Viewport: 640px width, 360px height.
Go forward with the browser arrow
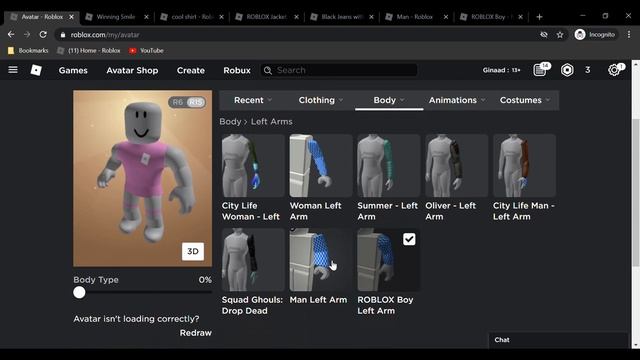27,35
